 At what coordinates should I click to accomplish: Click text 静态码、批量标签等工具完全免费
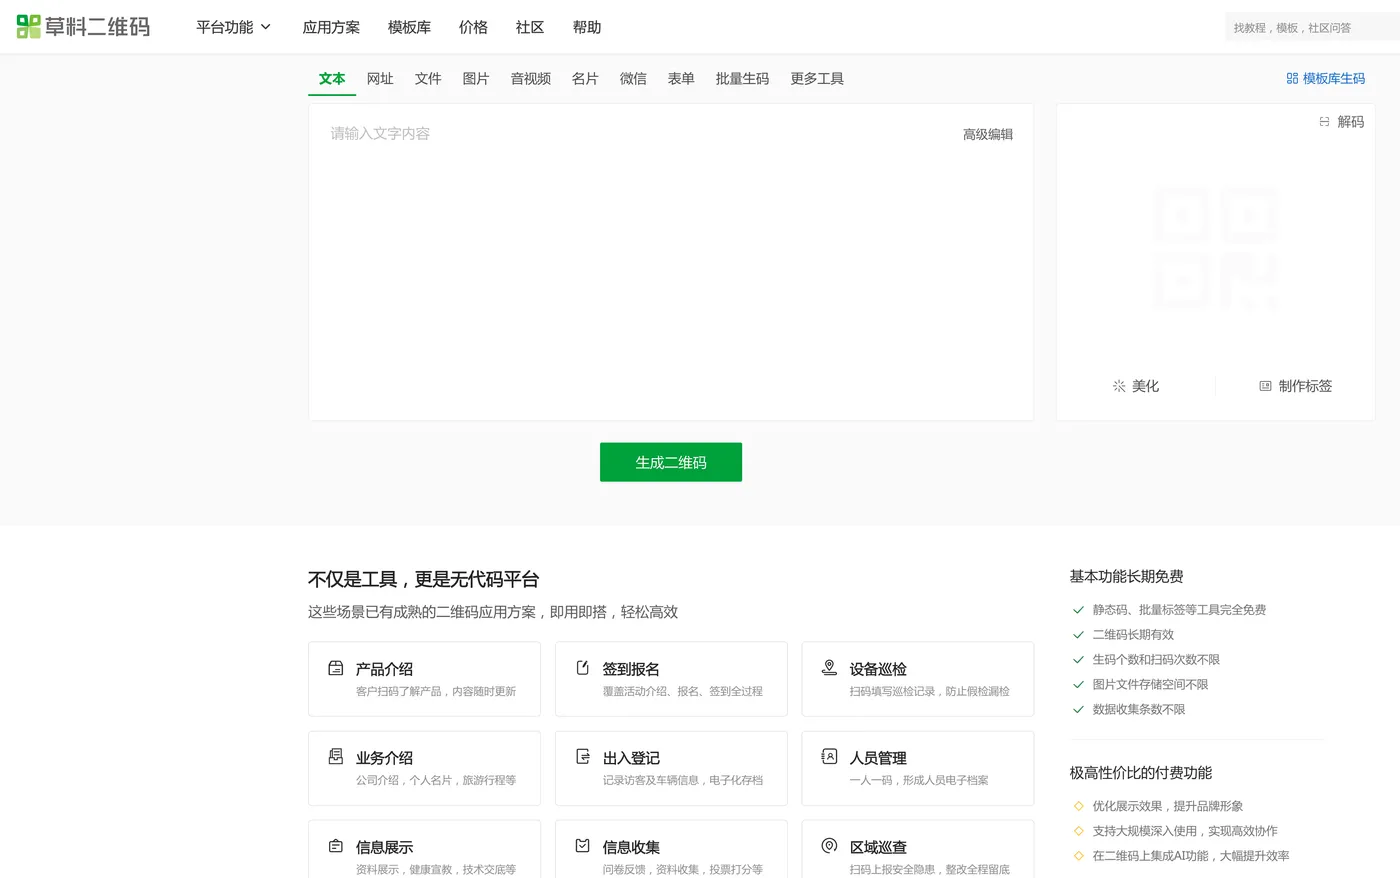tap(1179, 610)
